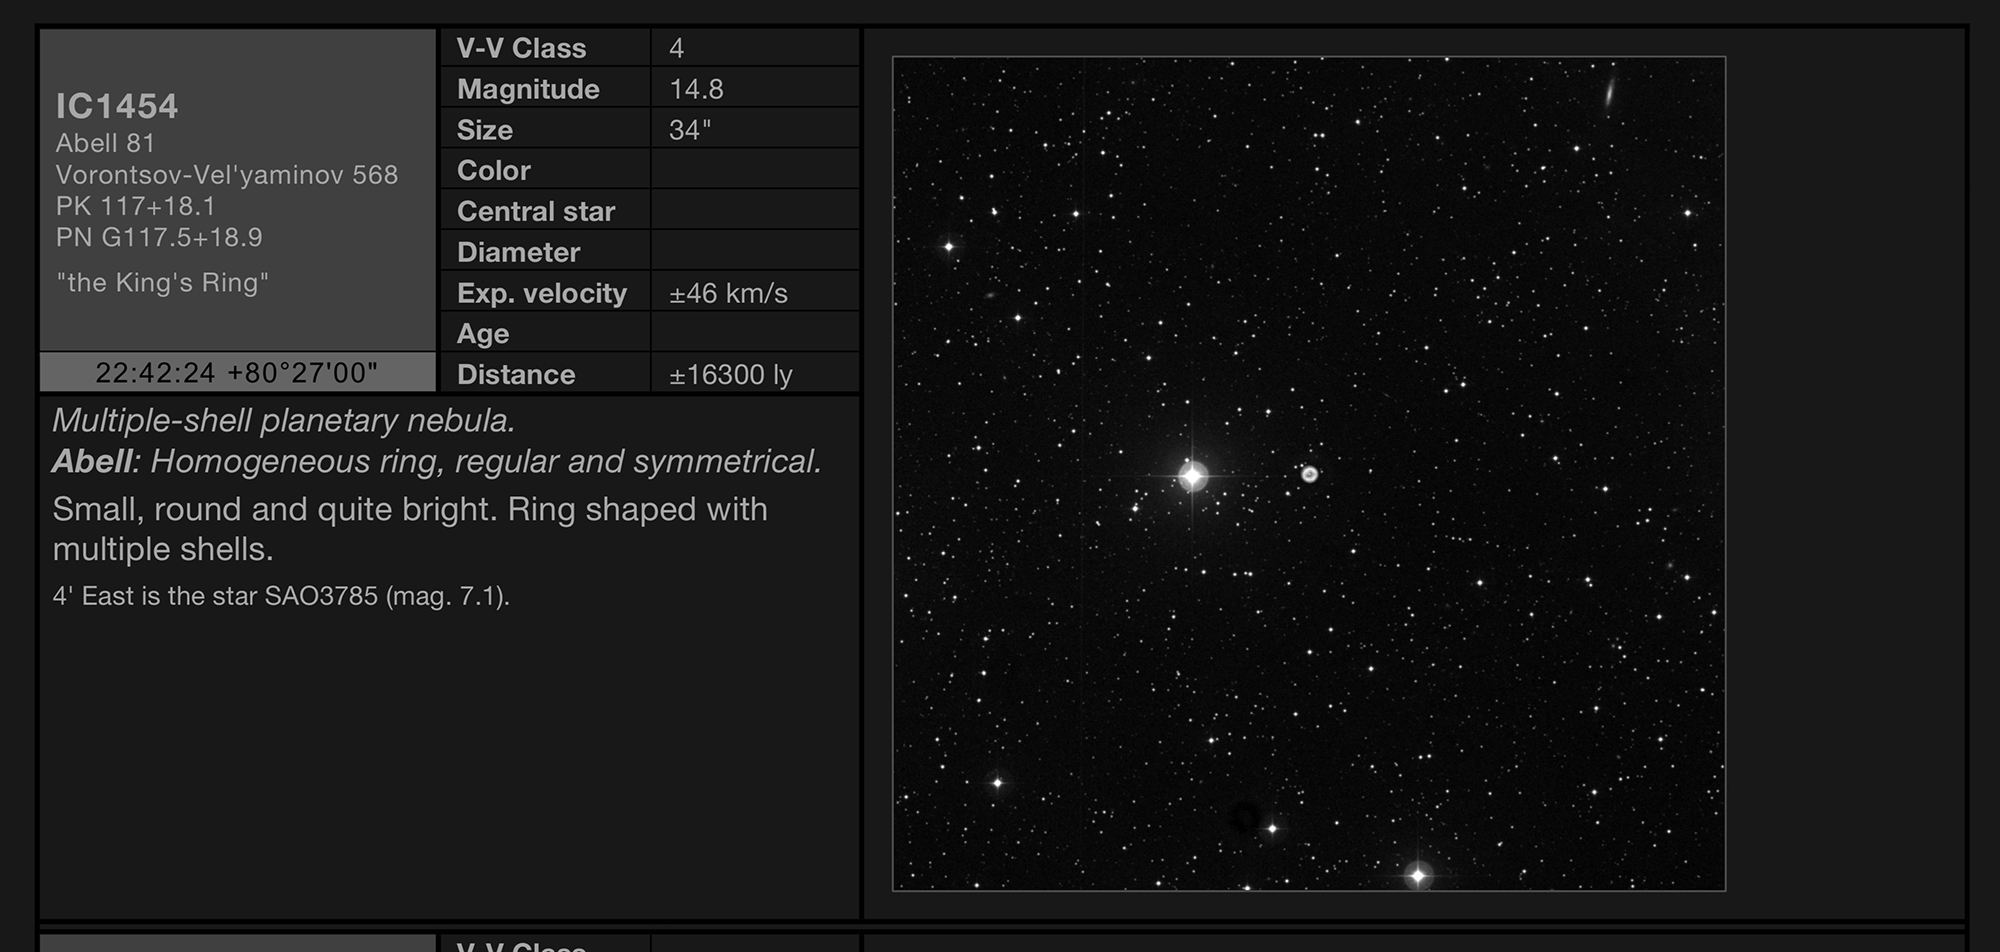
Task: Click the size value 34"
Action: tap(690, 130)
